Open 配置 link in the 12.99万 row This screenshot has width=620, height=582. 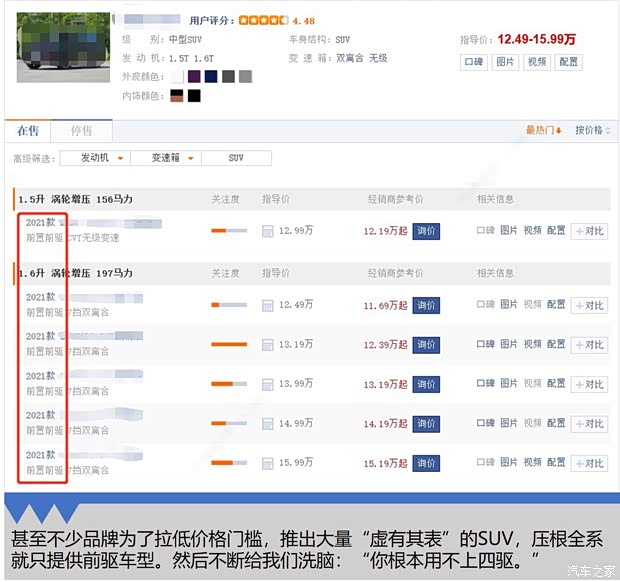pos(556,231)
